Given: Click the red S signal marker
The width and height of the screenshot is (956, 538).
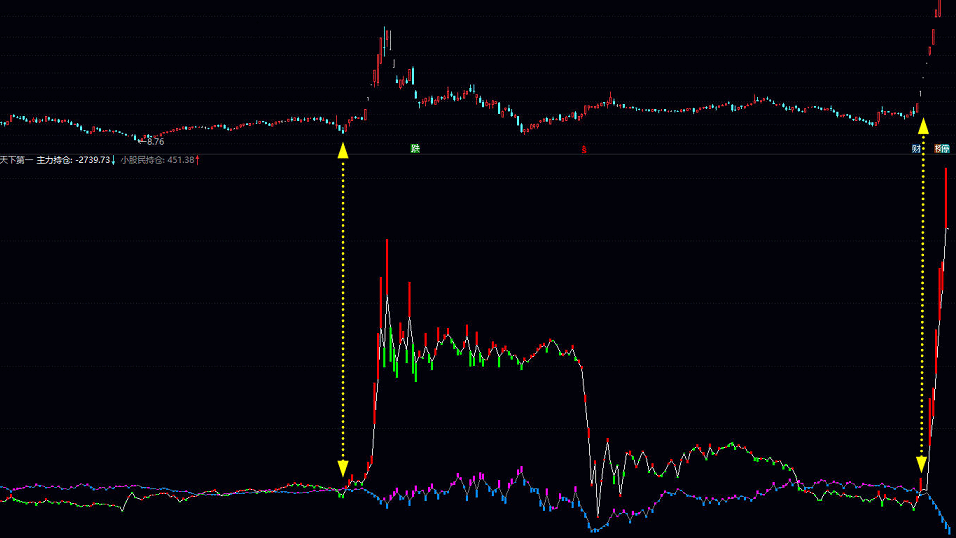Looking at the screenshot, I should [x=583, y=149].
